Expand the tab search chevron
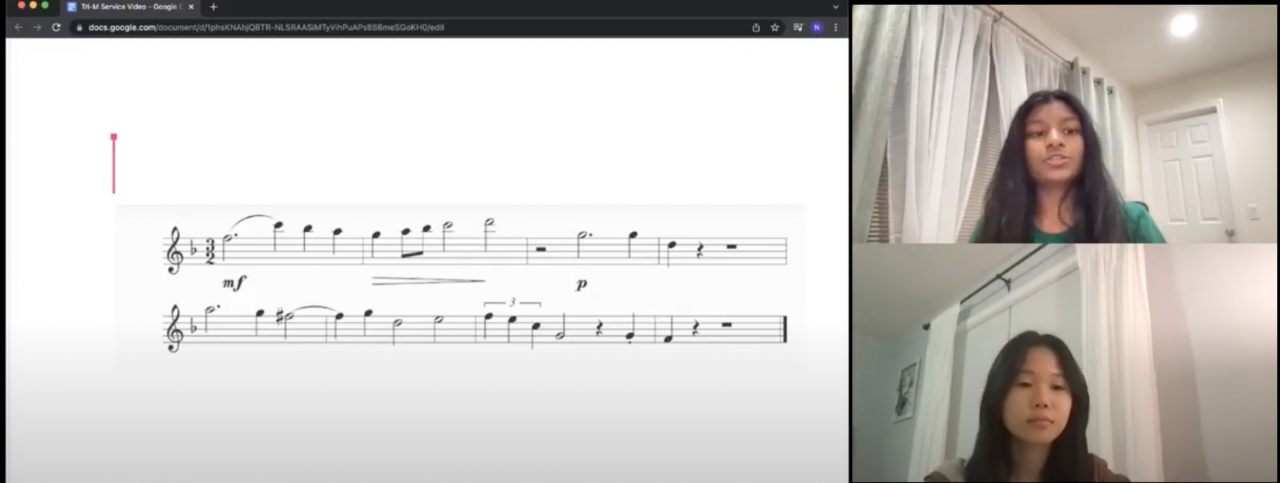The image size is (1280, 483). (x=836, y=7)
